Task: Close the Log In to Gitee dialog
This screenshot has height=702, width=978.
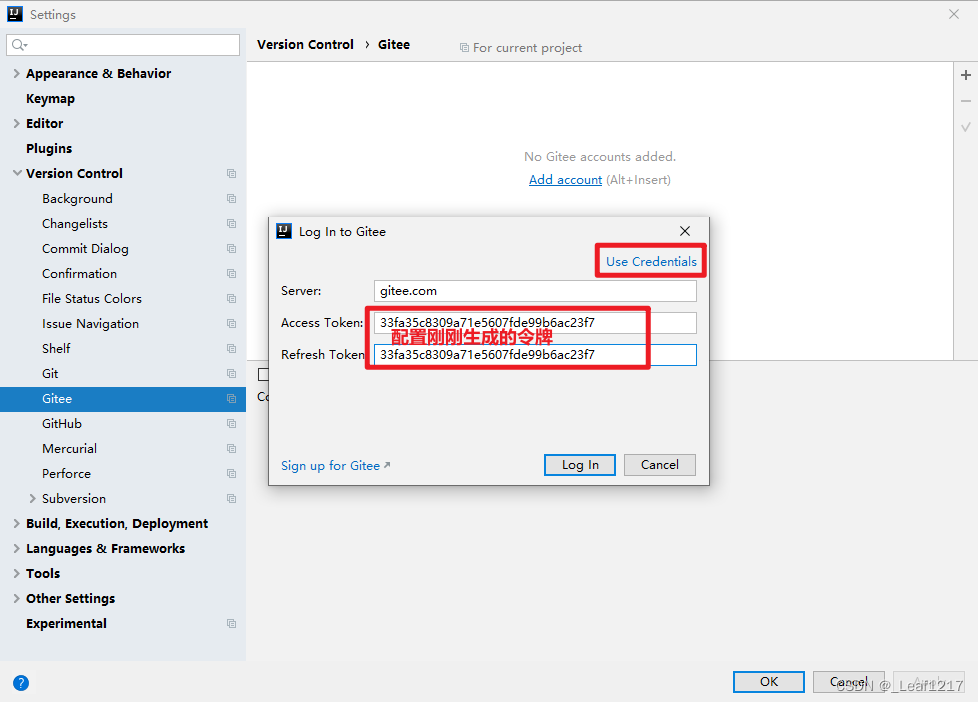Action: [685, 231]
